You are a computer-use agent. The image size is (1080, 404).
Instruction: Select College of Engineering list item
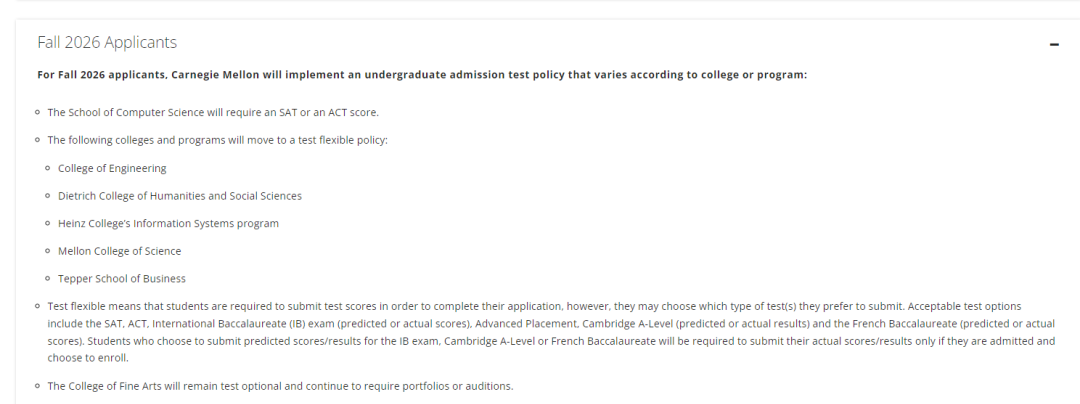[112, 168]
